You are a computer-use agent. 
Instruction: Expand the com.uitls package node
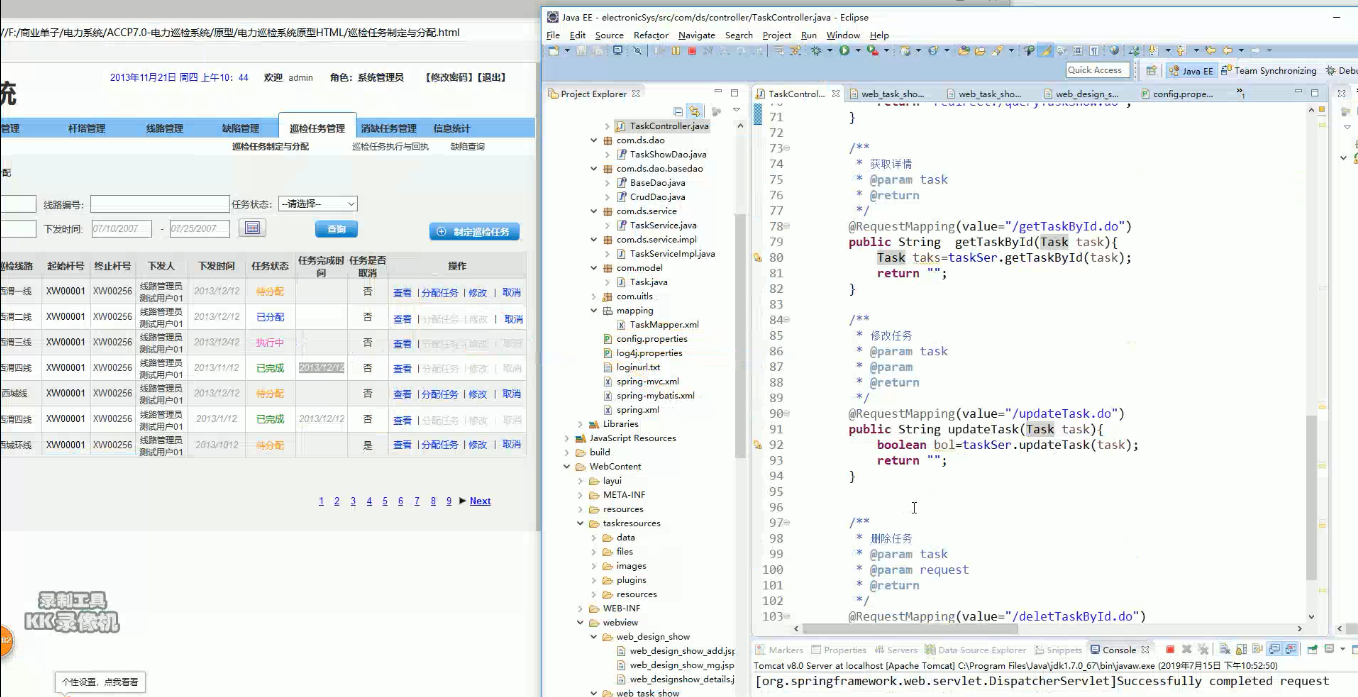pos(594,297)
